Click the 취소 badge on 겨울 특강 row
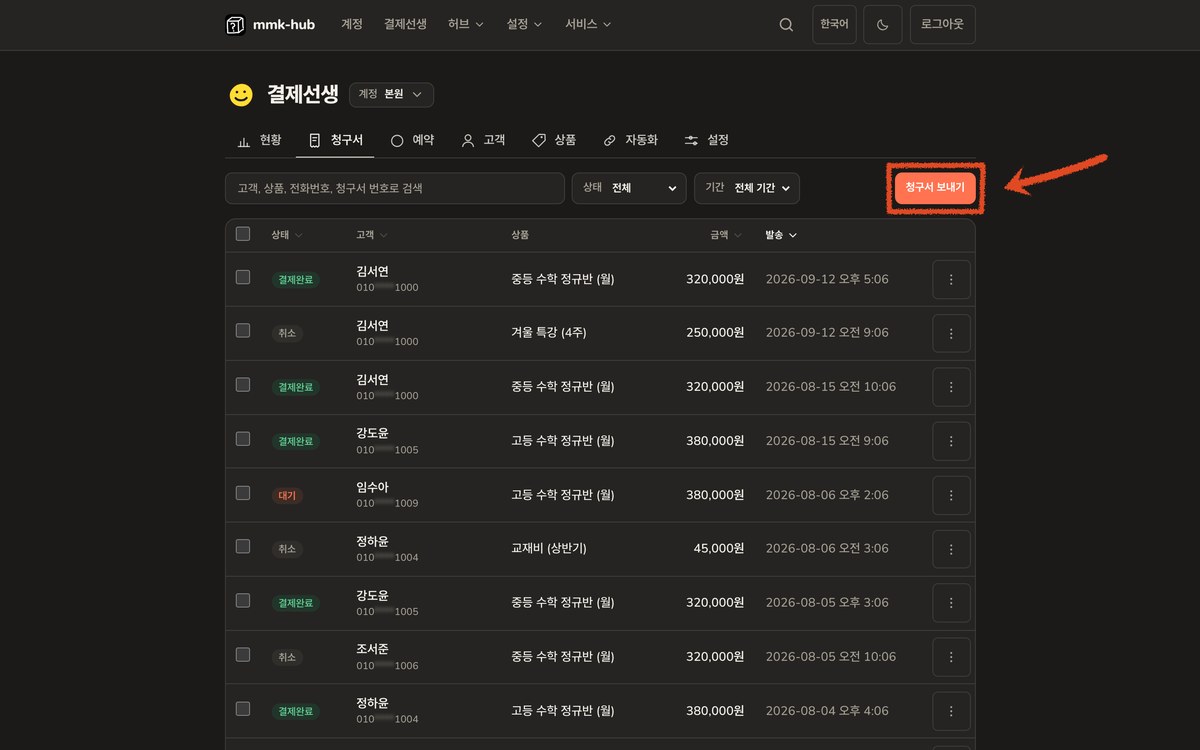Screen dimensions: 1200x750 point(287,333)
